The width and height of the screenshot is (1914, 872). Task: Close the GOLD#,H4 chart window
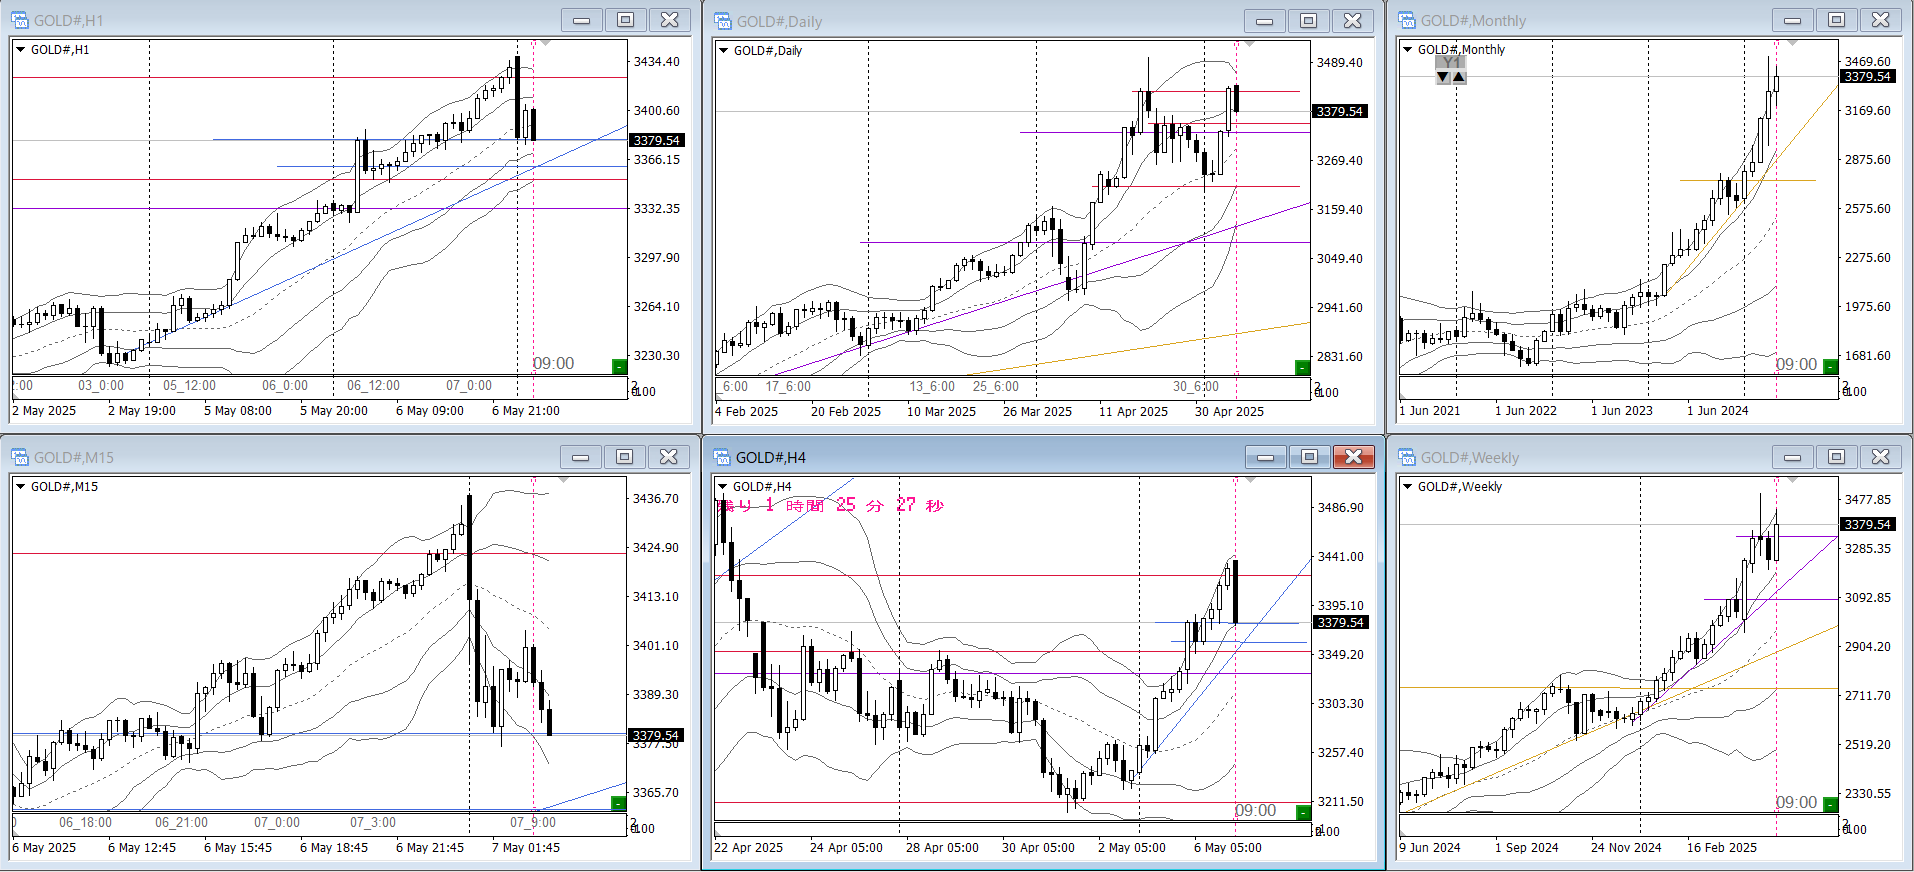1354,457
